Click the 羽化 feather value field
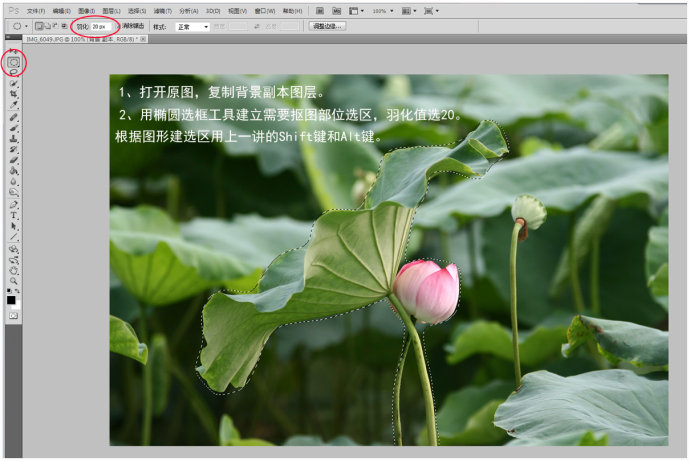 click(x=102, y=26)
